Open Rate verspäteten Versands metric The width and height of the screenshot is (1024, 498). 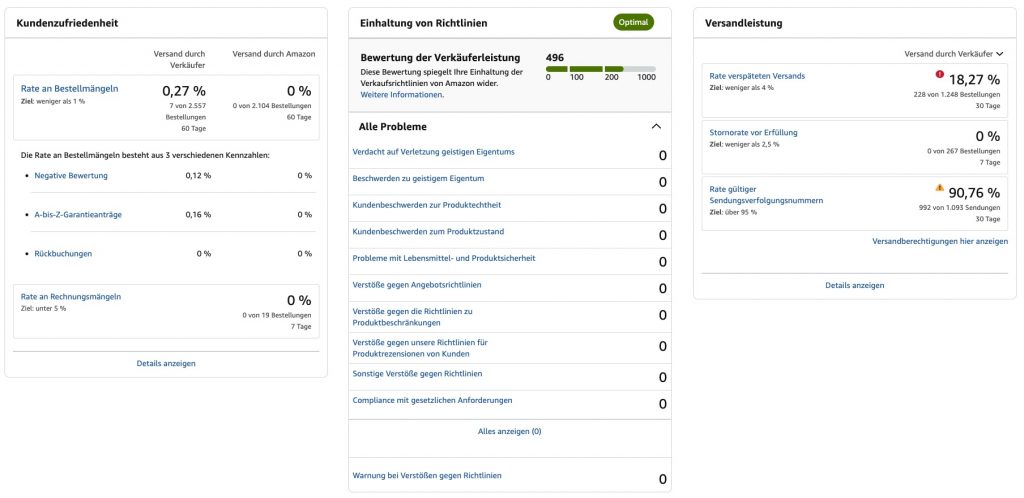click(757, 76)
